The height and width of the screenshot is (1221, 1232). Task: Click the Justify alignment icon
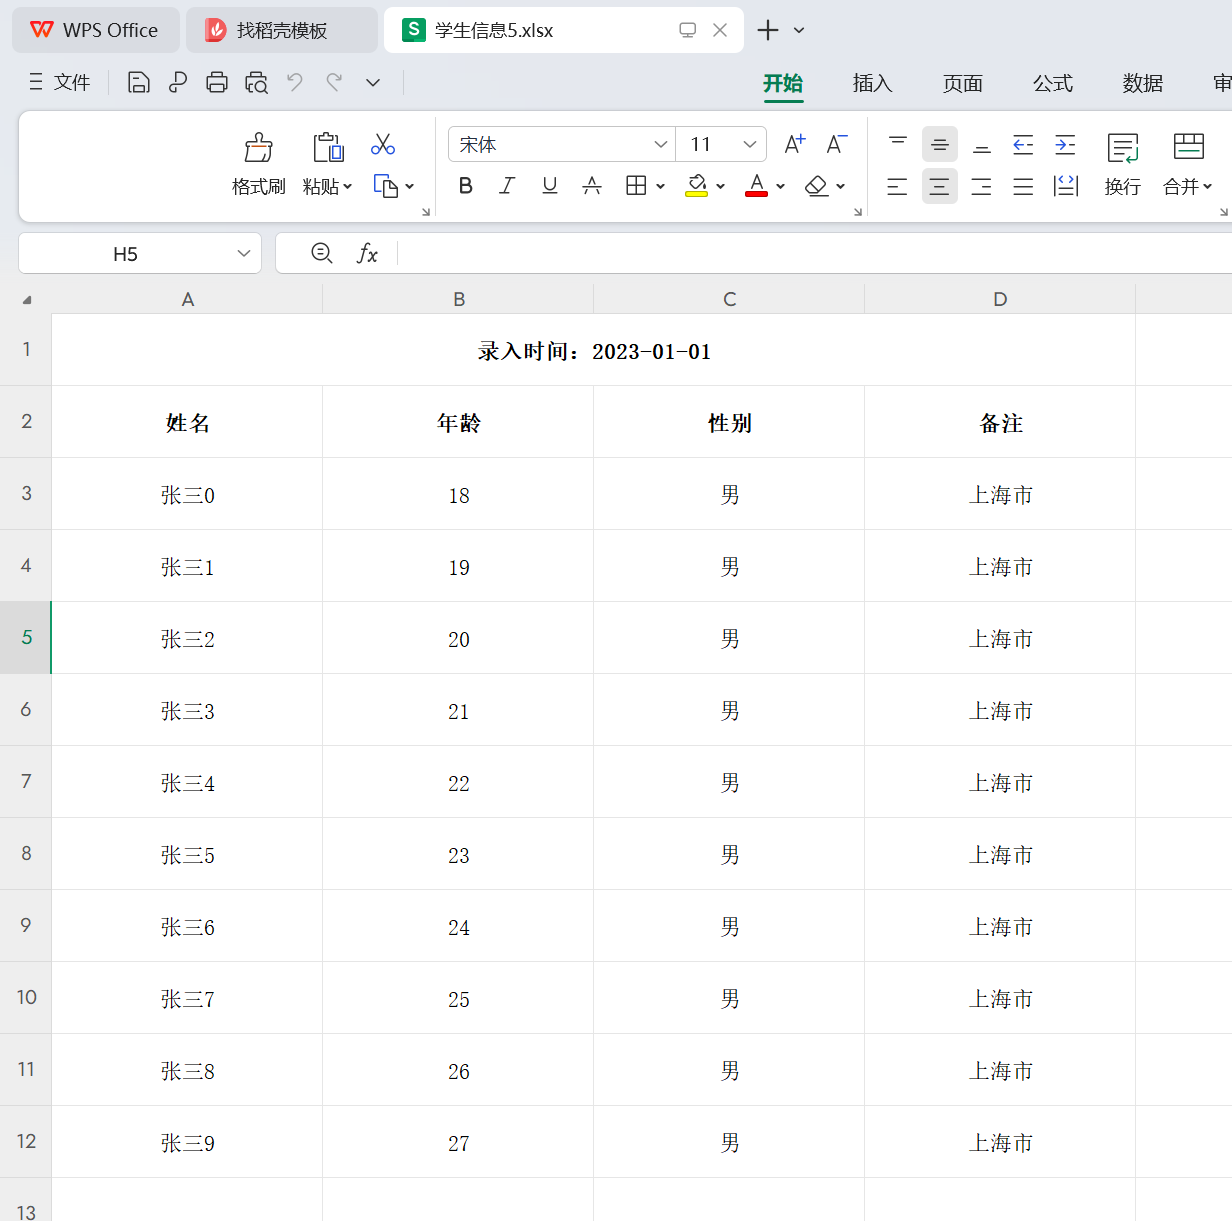point(1023,186)
